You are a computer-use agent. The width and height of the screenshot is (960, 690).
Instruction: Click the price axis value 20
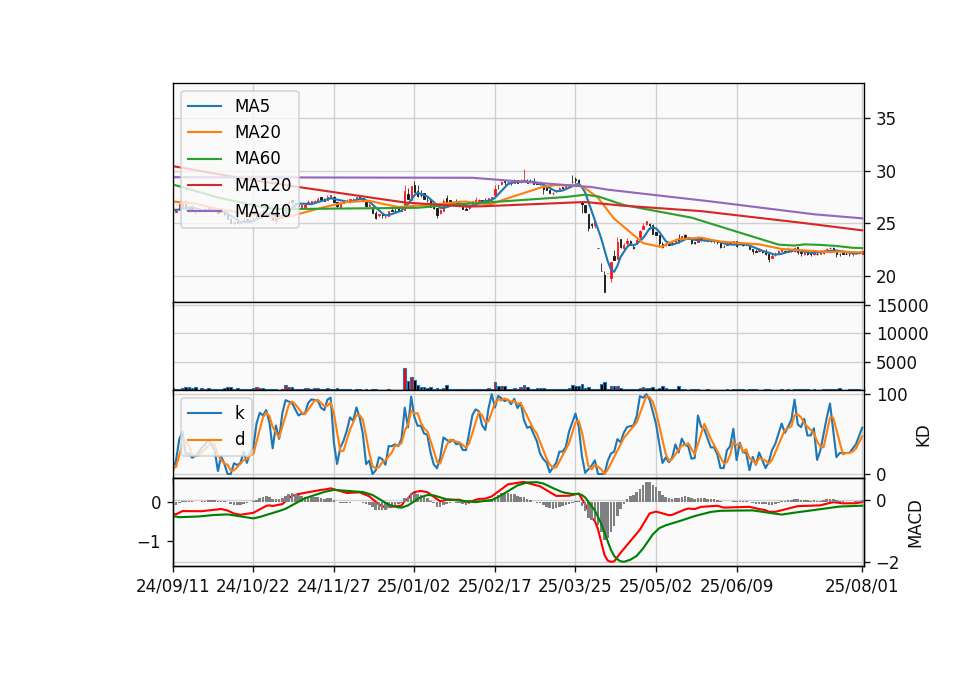coord(886,277)
